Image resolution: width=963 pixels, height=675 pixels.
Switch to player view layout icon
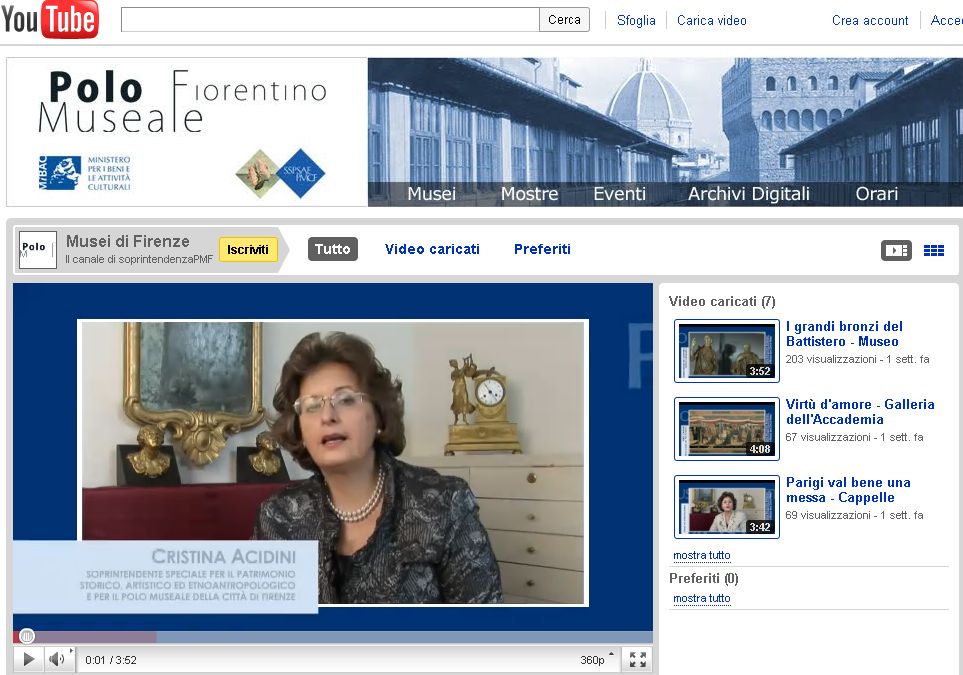click(x=896, y=250)
